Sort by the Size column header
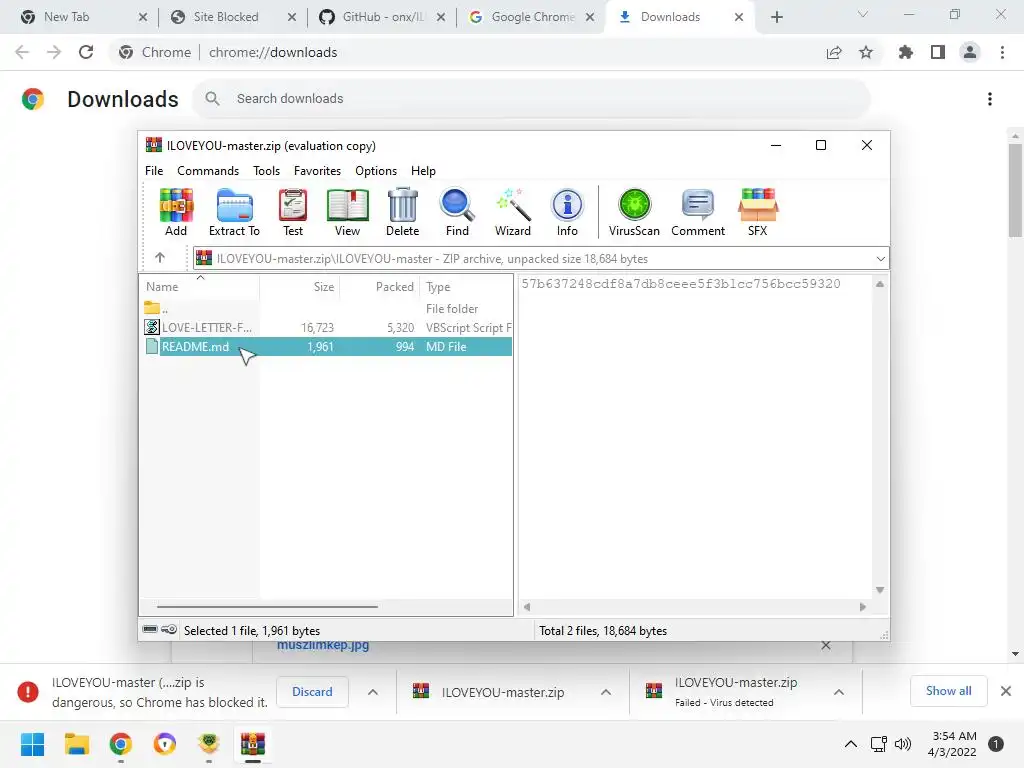The width and height of the screenshot is (1024, 768). tap(300, 287)
